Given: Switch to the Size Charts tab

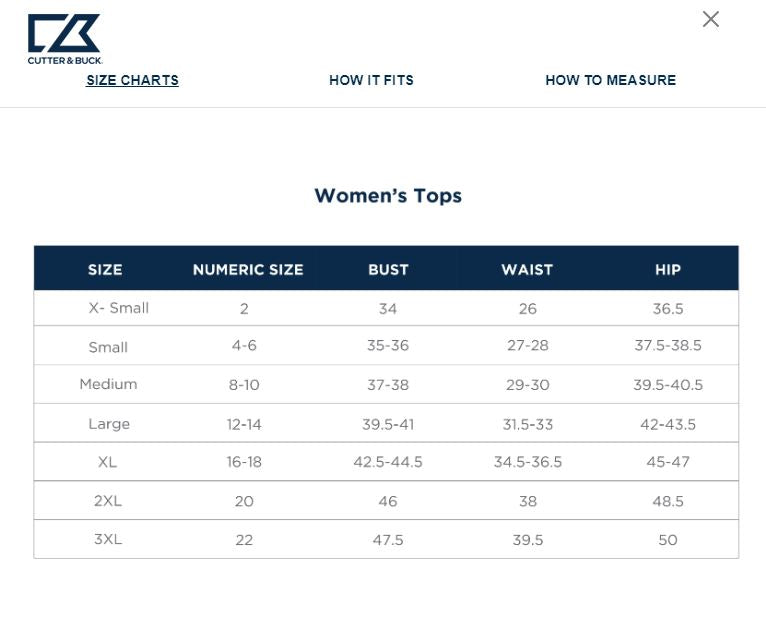Looking at the screenshot, I should (132, 80).
